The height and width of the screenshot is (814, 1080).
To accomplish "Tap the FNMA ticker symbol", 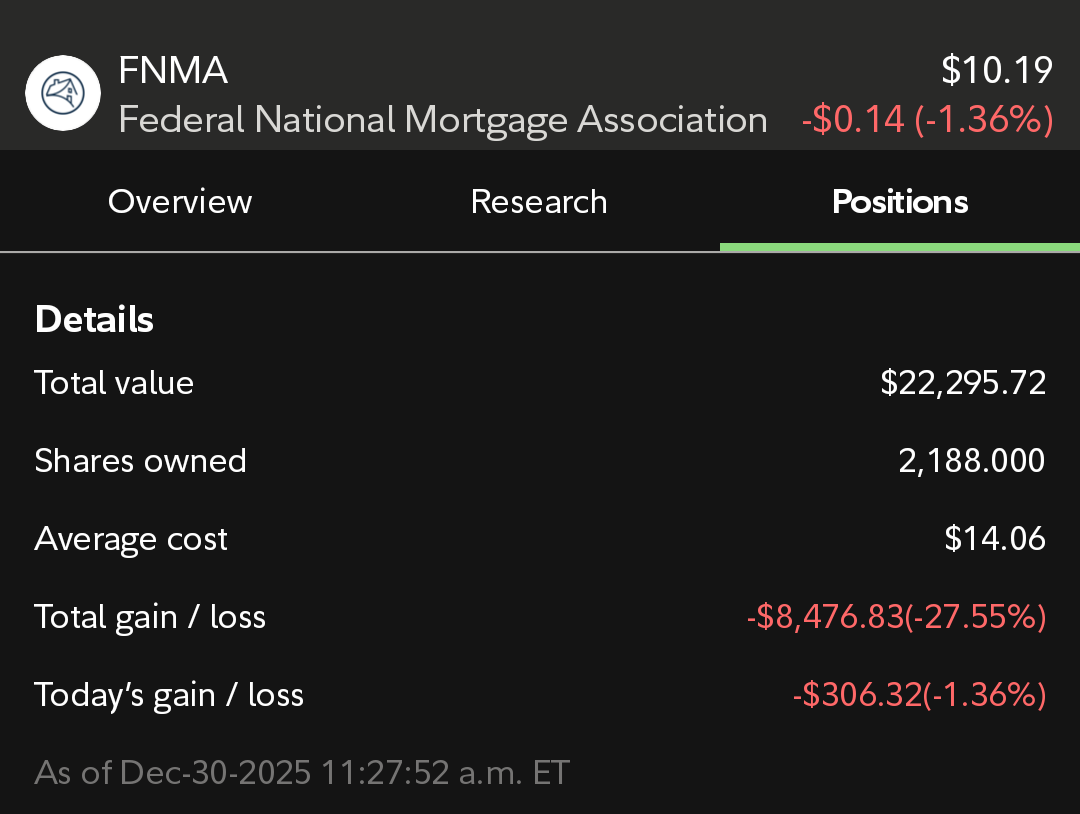I will (x=173, y=71).
